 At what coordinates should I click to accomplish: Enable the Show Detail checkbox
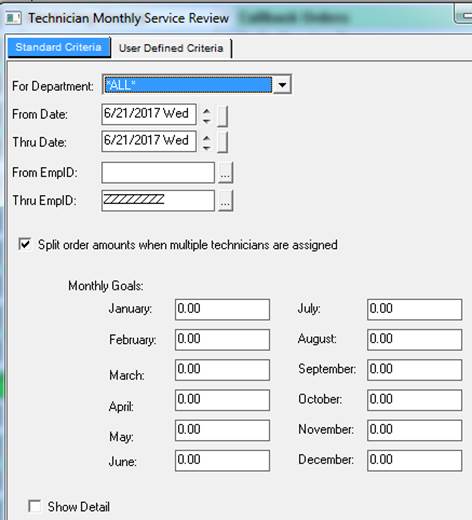[x=35, y=506]
